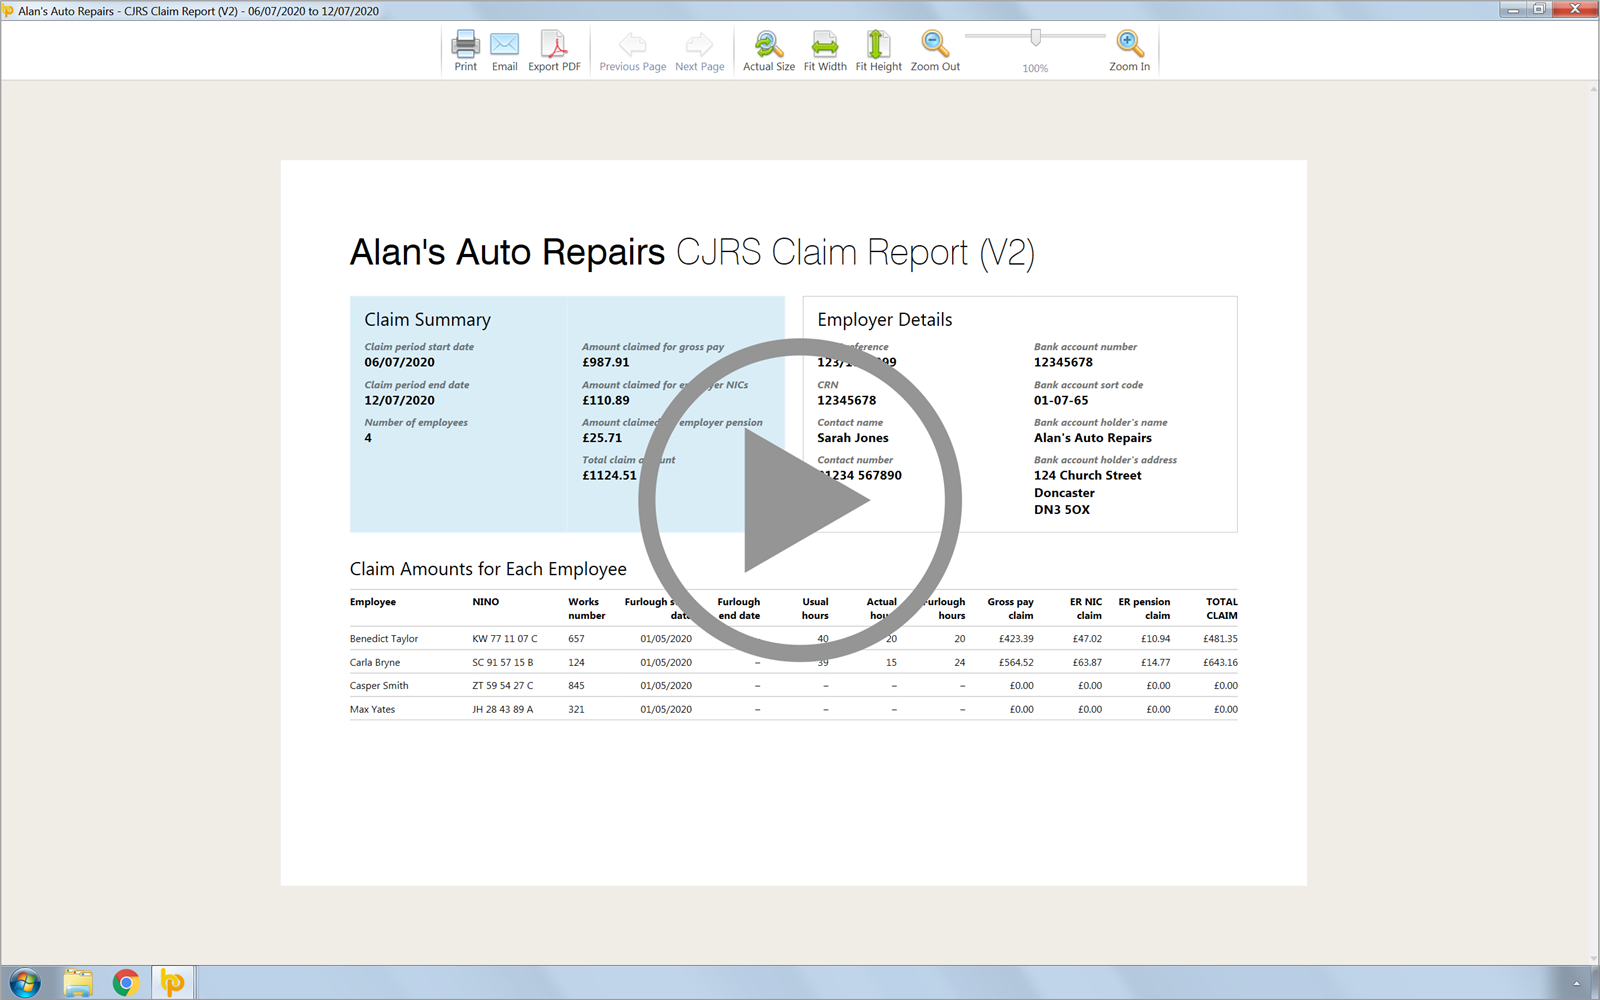Set view to Actual Size
The width and height of the screenshot is (1600, 1000).
(768, 50)
